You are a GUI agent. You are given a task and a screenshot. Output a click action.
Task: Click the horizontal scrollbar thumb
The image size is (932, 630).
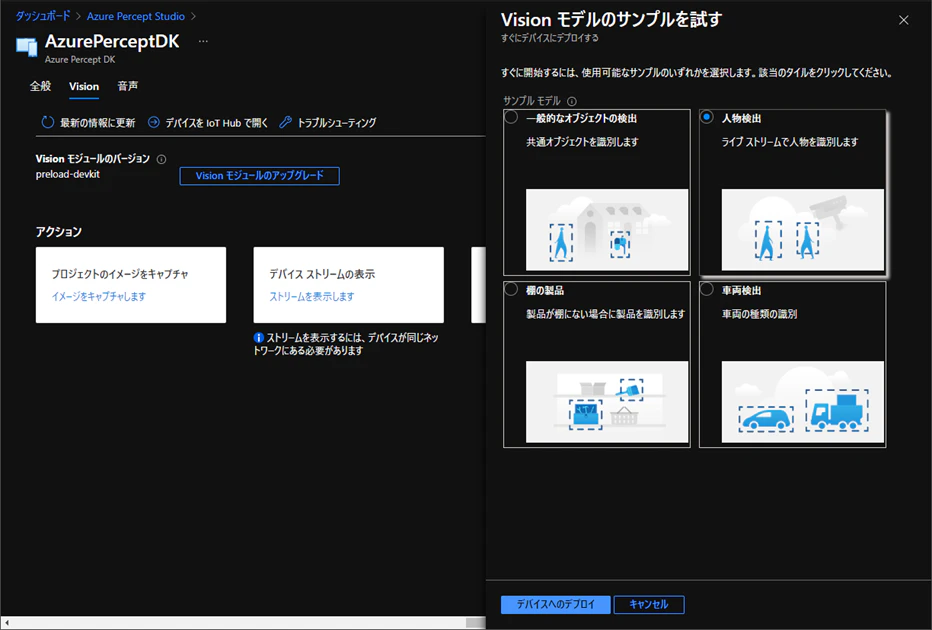pos(476,623)
